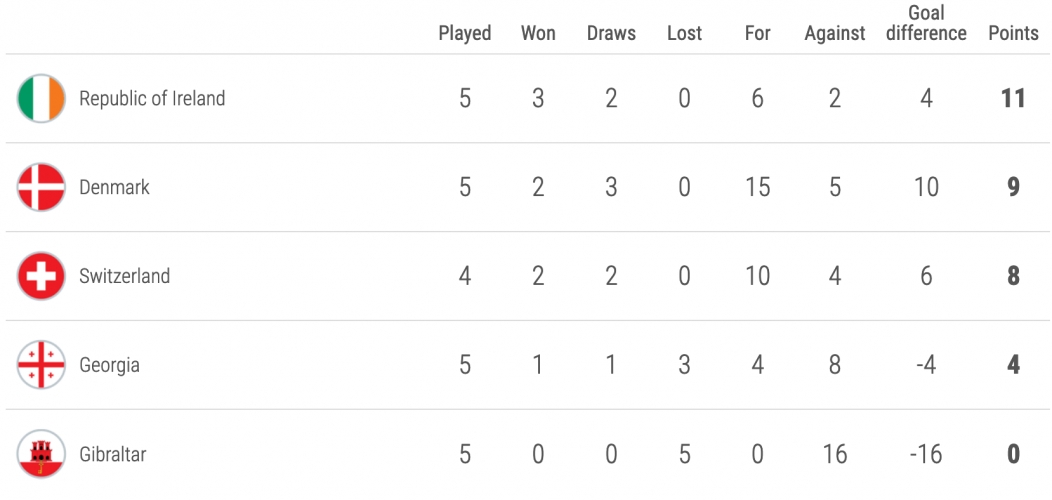Click the Points column header
The width and height of the screenshot is (1052, 500).
point(1013,33)
